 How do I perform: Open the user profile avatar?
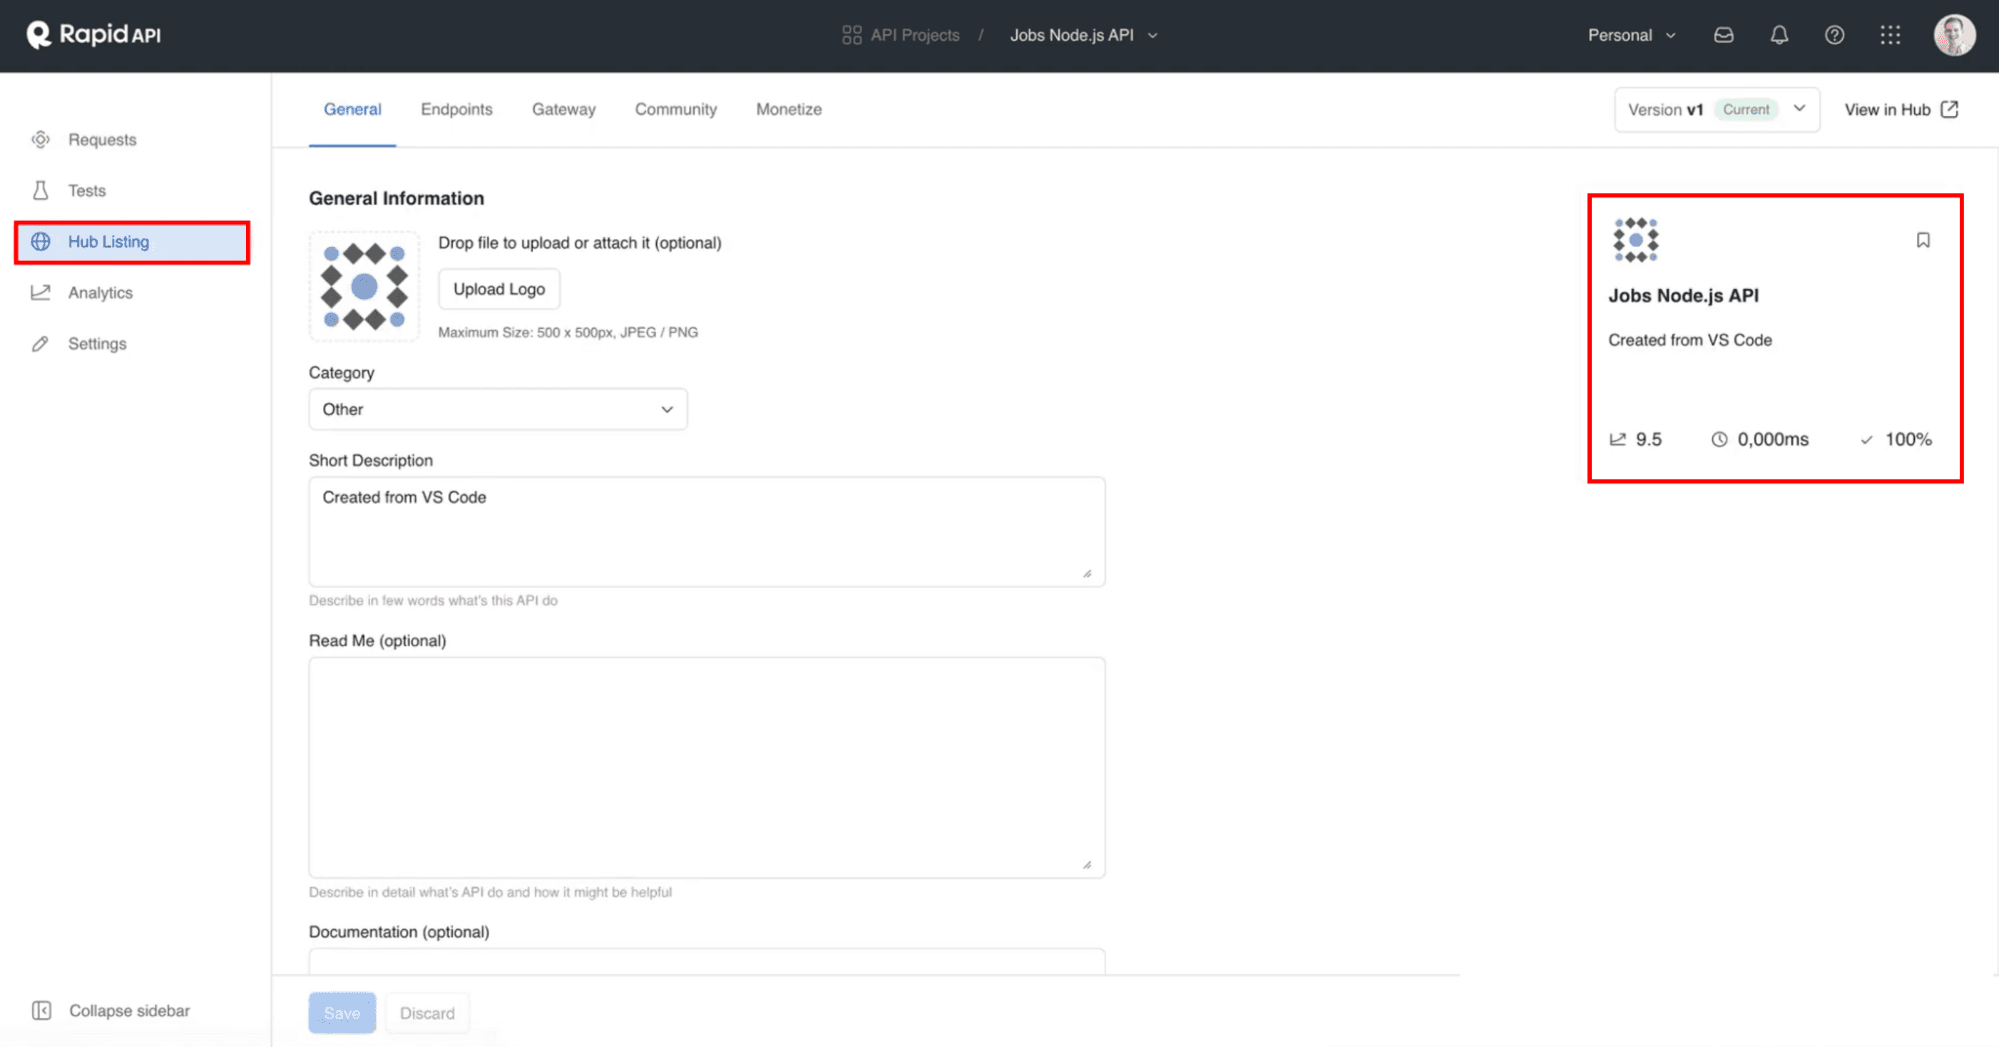[x=1954, y=35]
